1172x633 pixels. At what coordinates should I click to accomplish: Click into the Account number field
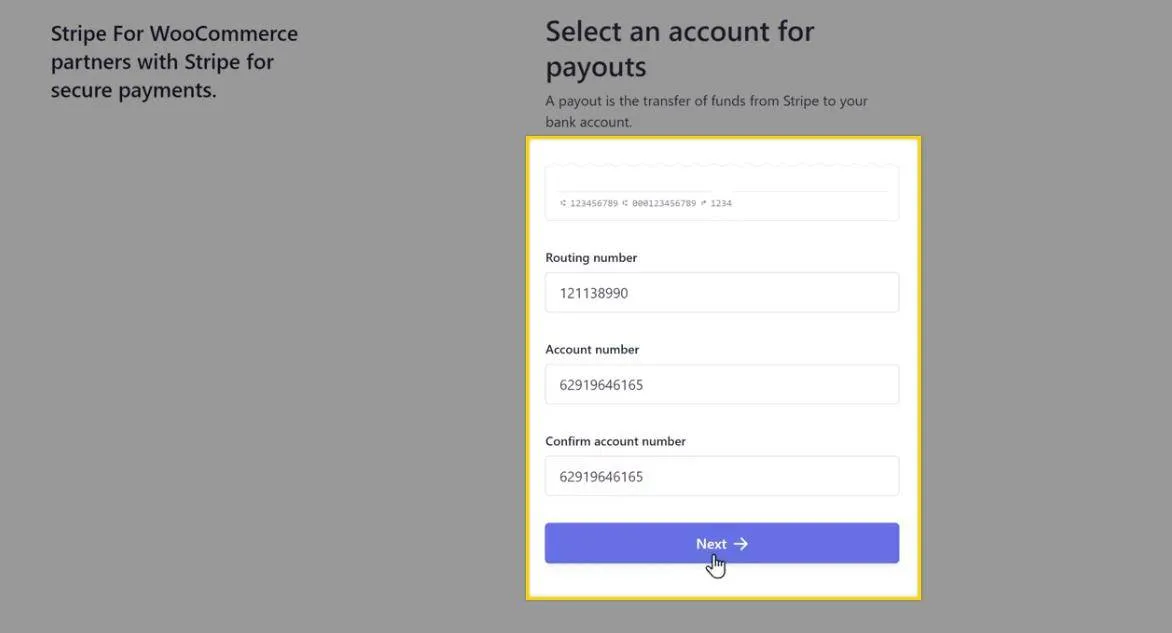click(721, 385)
